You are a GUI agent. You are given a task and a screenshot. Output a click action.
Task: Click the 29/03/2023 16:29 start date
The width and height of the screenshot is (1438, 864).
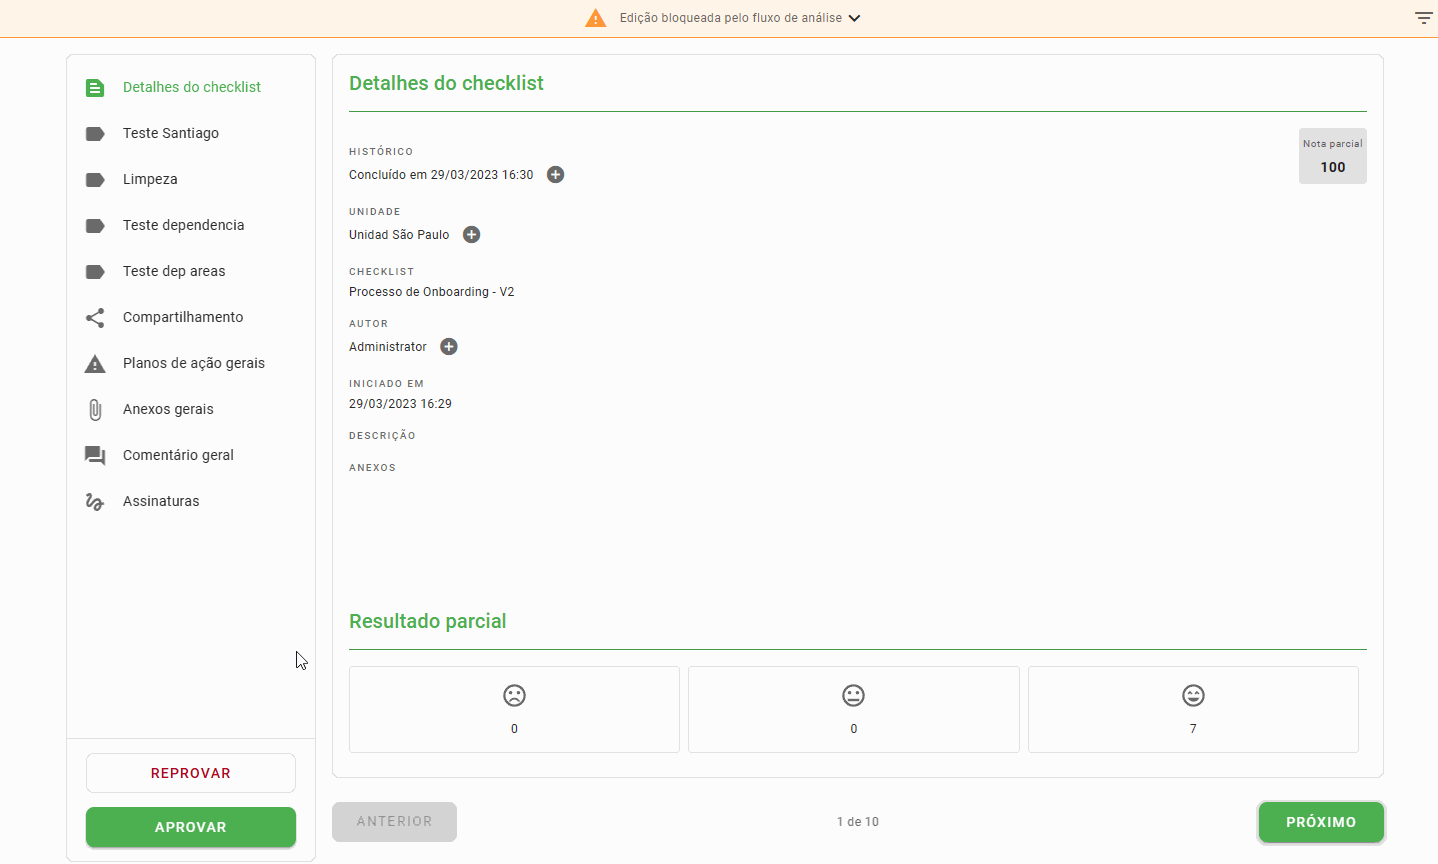click(400, 404)
